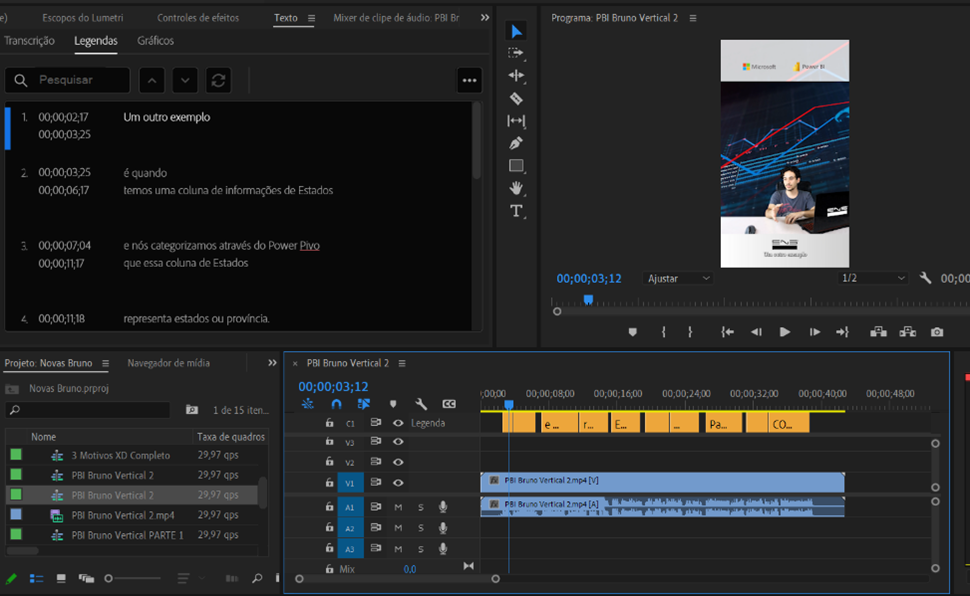Select the Hand tool
Screen dimensions: 970x596
pos(516,188)
